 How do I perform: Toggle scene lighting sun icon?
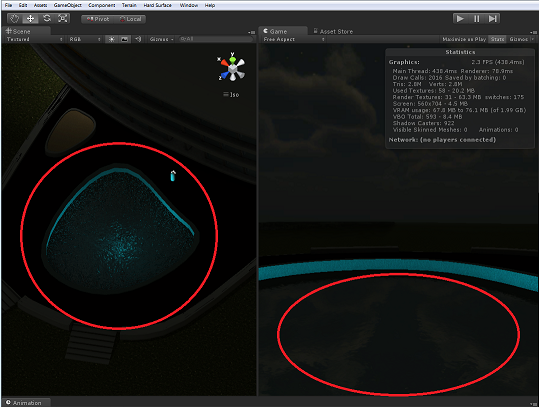[111, 39]
